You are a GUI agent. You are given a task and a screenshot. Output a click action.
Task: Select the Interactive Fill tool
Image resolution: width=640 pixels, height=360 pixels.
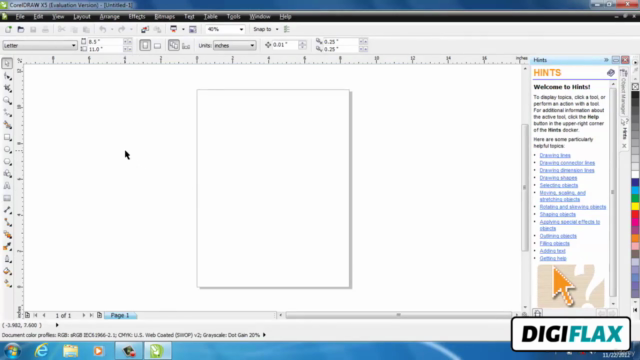tap(7, 283)
